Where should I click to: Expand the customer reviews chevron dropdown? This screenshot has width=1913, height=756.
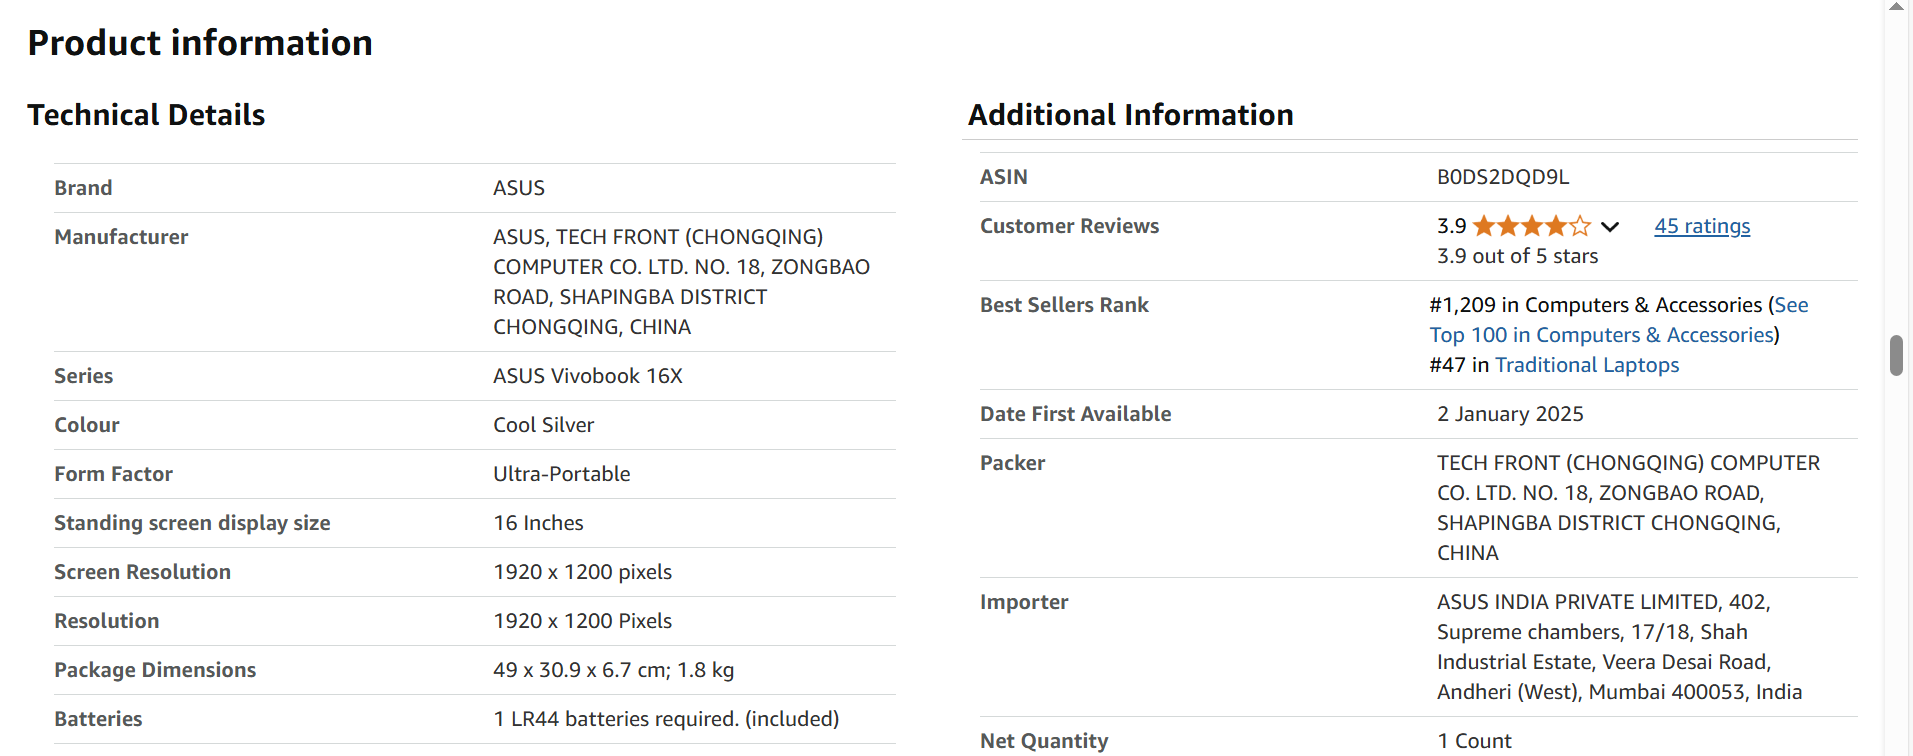(1610, 227)
